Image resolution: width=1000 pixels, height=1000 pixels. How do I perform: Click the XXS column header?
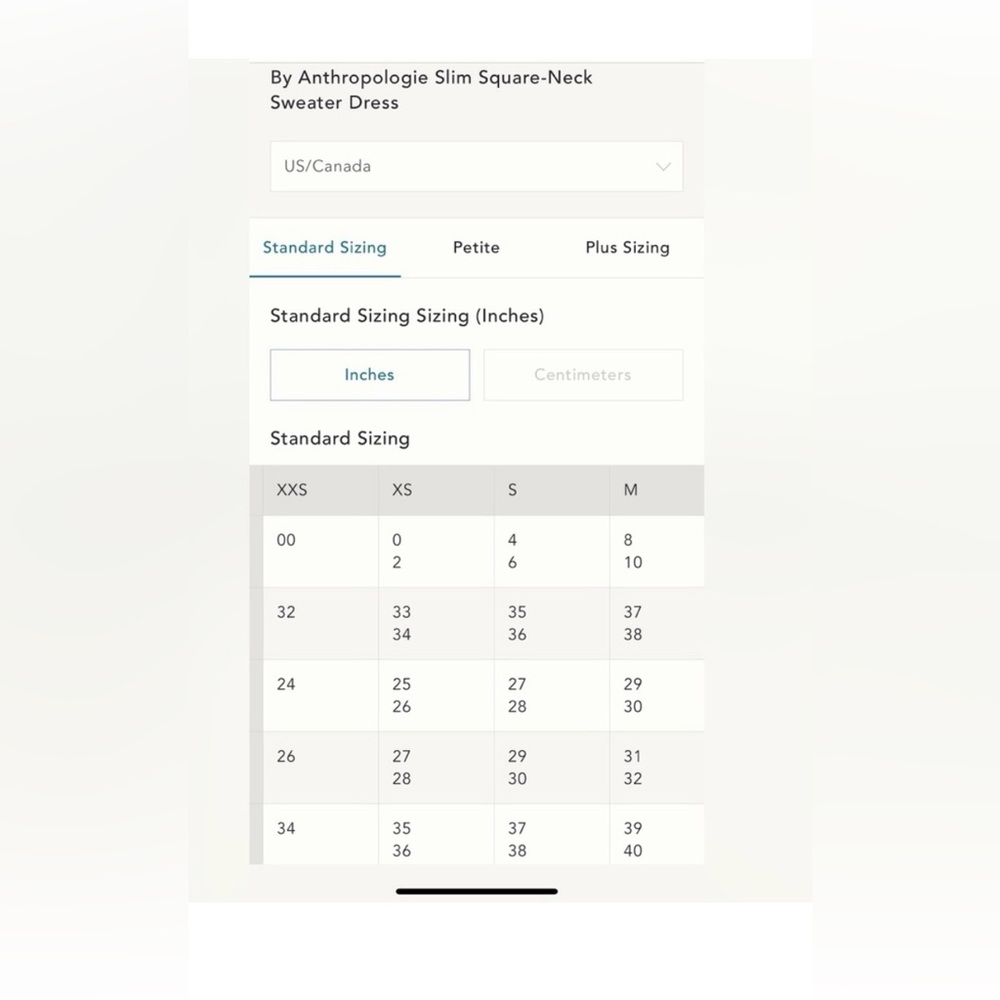[321, 490]
